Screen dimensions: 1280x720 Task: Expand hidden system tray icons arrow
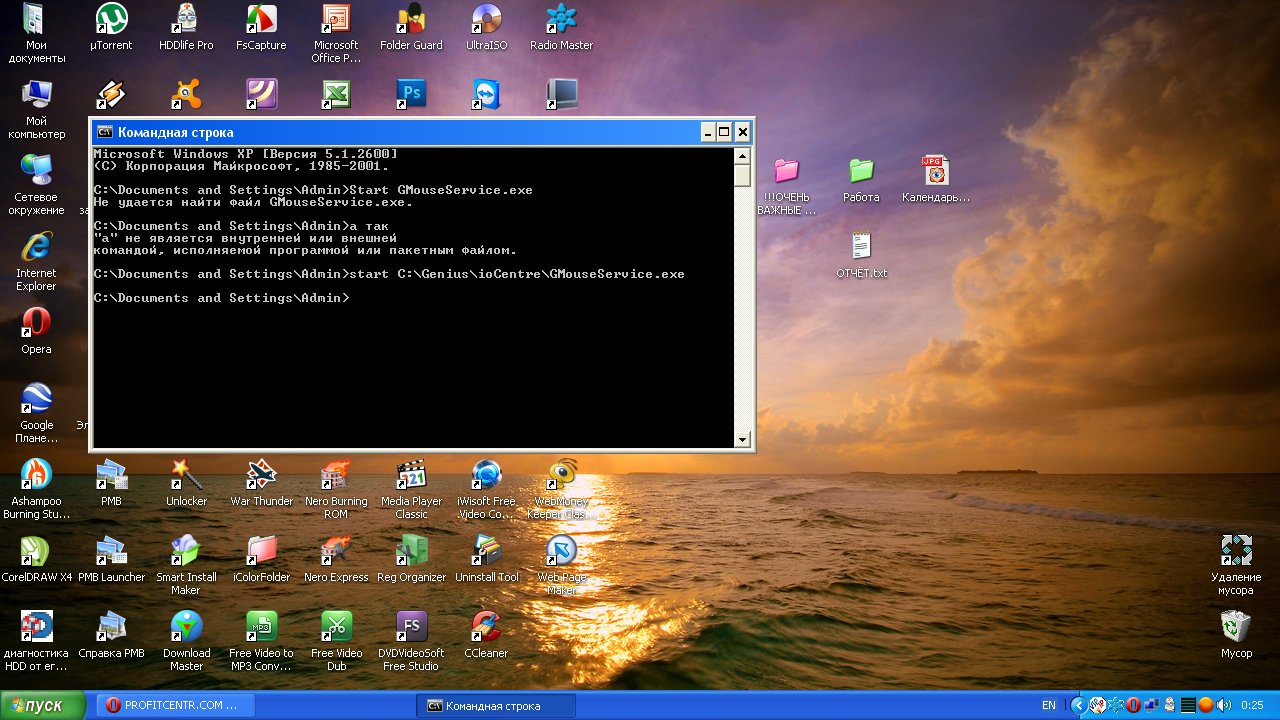1078,705
